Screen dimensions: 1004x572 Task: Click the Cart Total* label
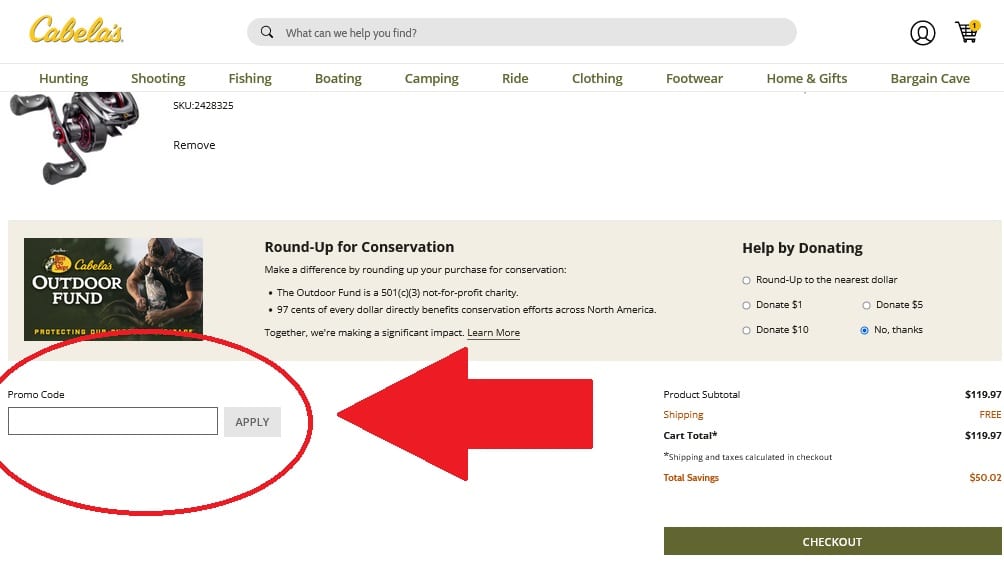pyautogui.click(x=690, y=436)
